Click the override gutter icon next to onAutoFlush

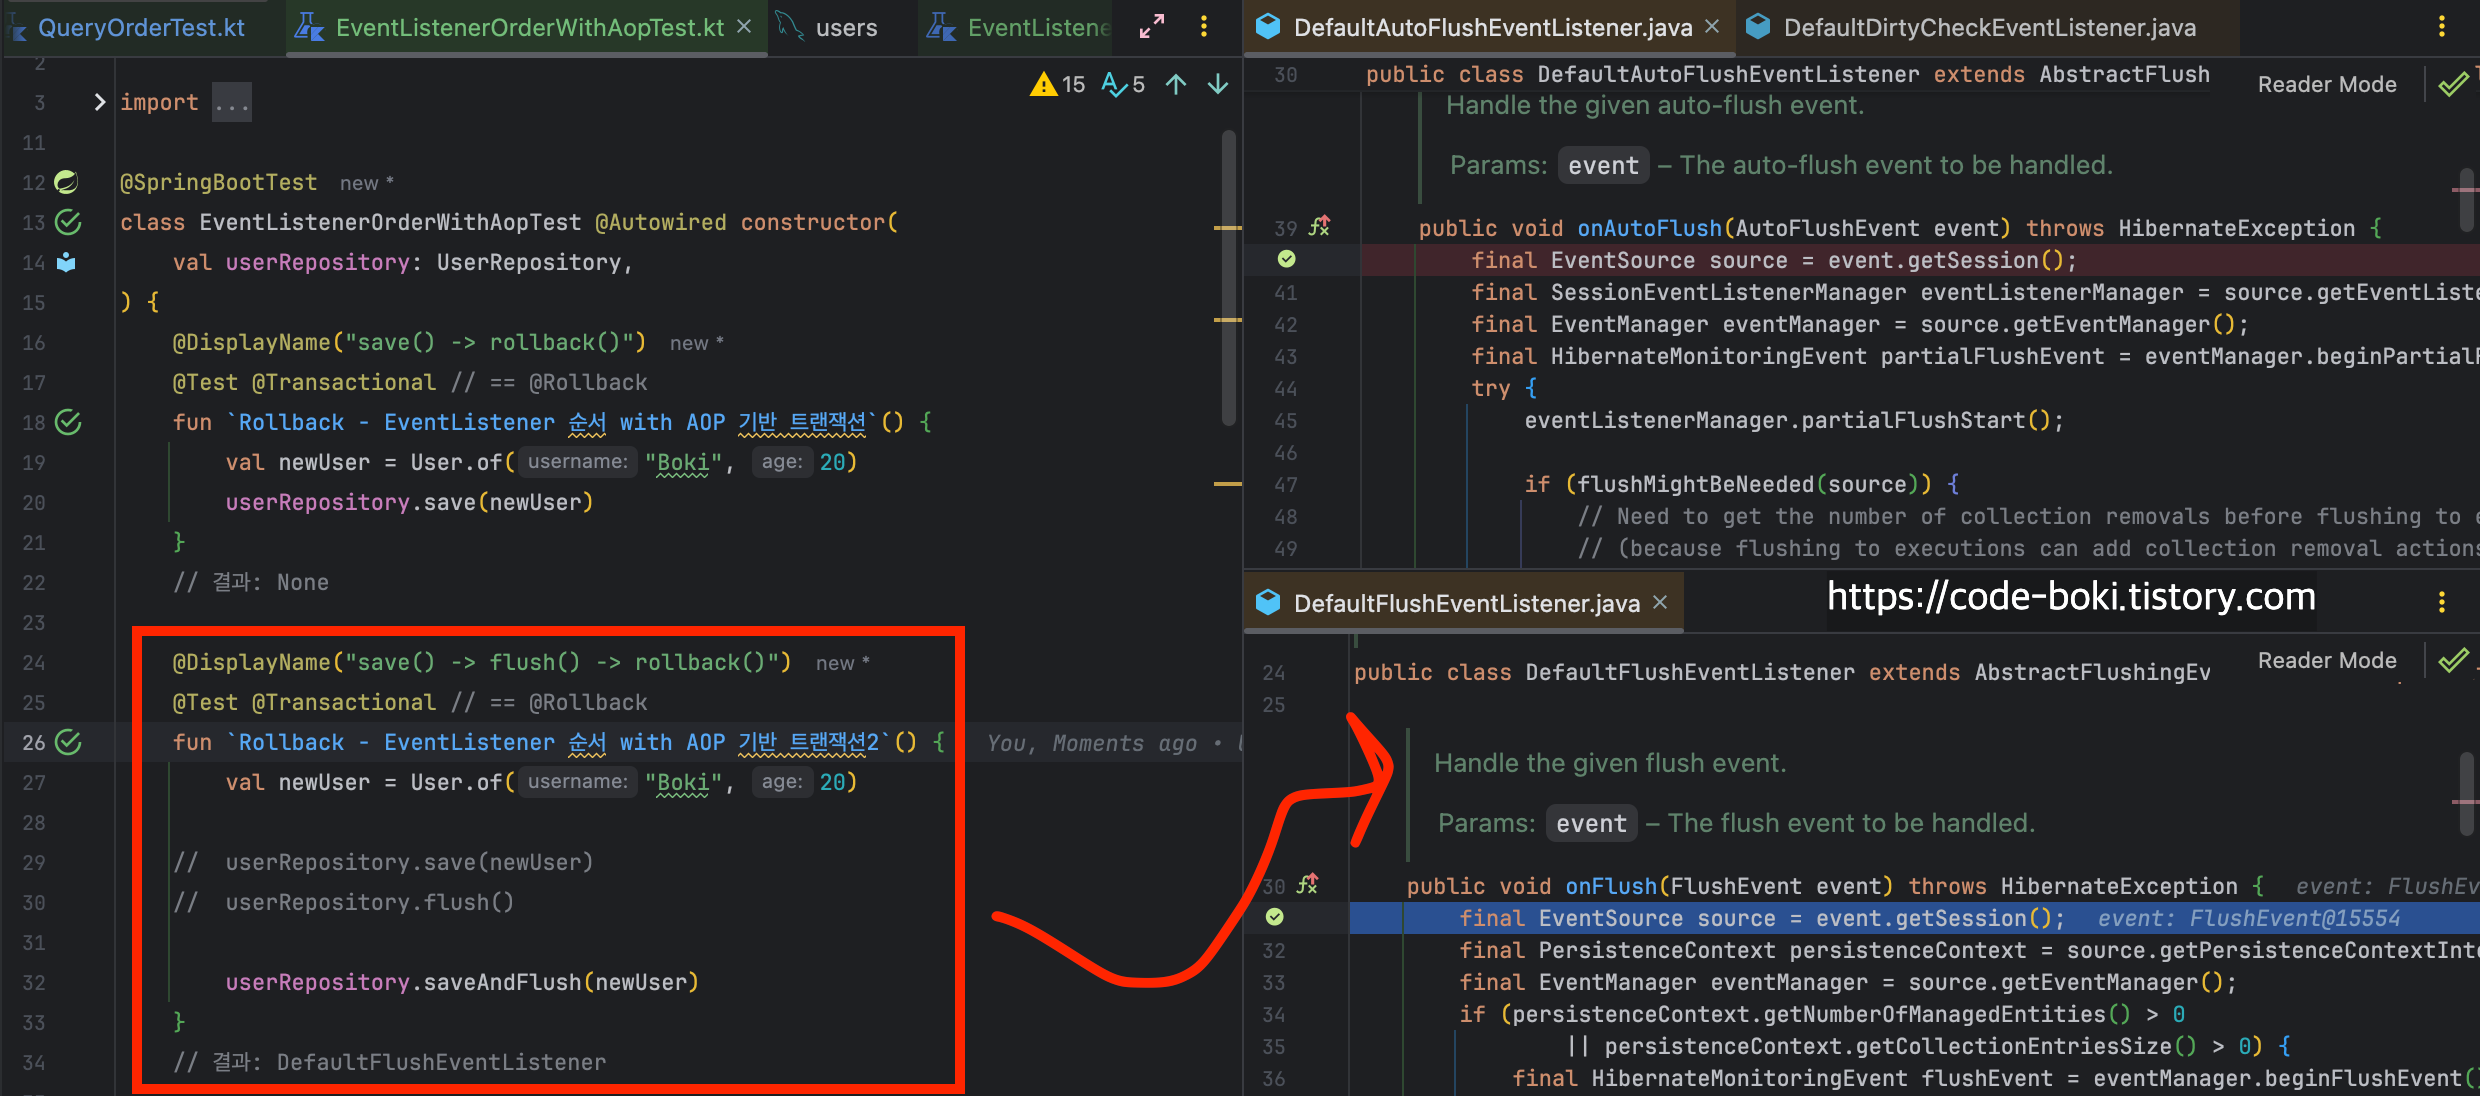click(1320, 227)
